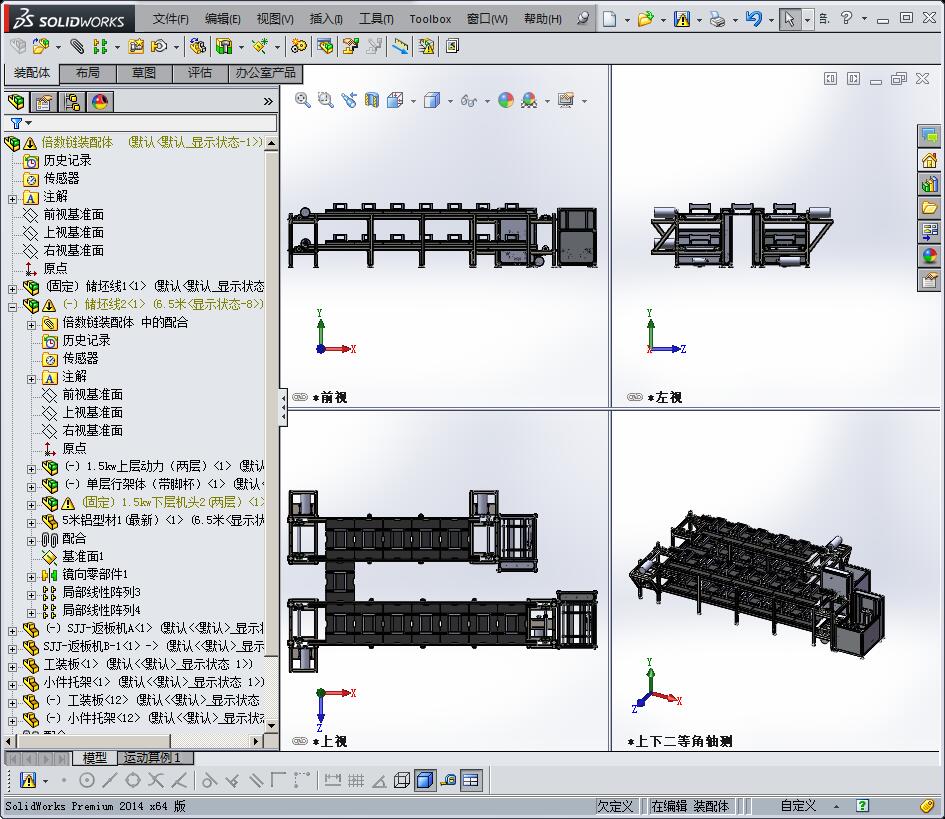
Task: Click the Home icon in right task pane
Action: 929,160
